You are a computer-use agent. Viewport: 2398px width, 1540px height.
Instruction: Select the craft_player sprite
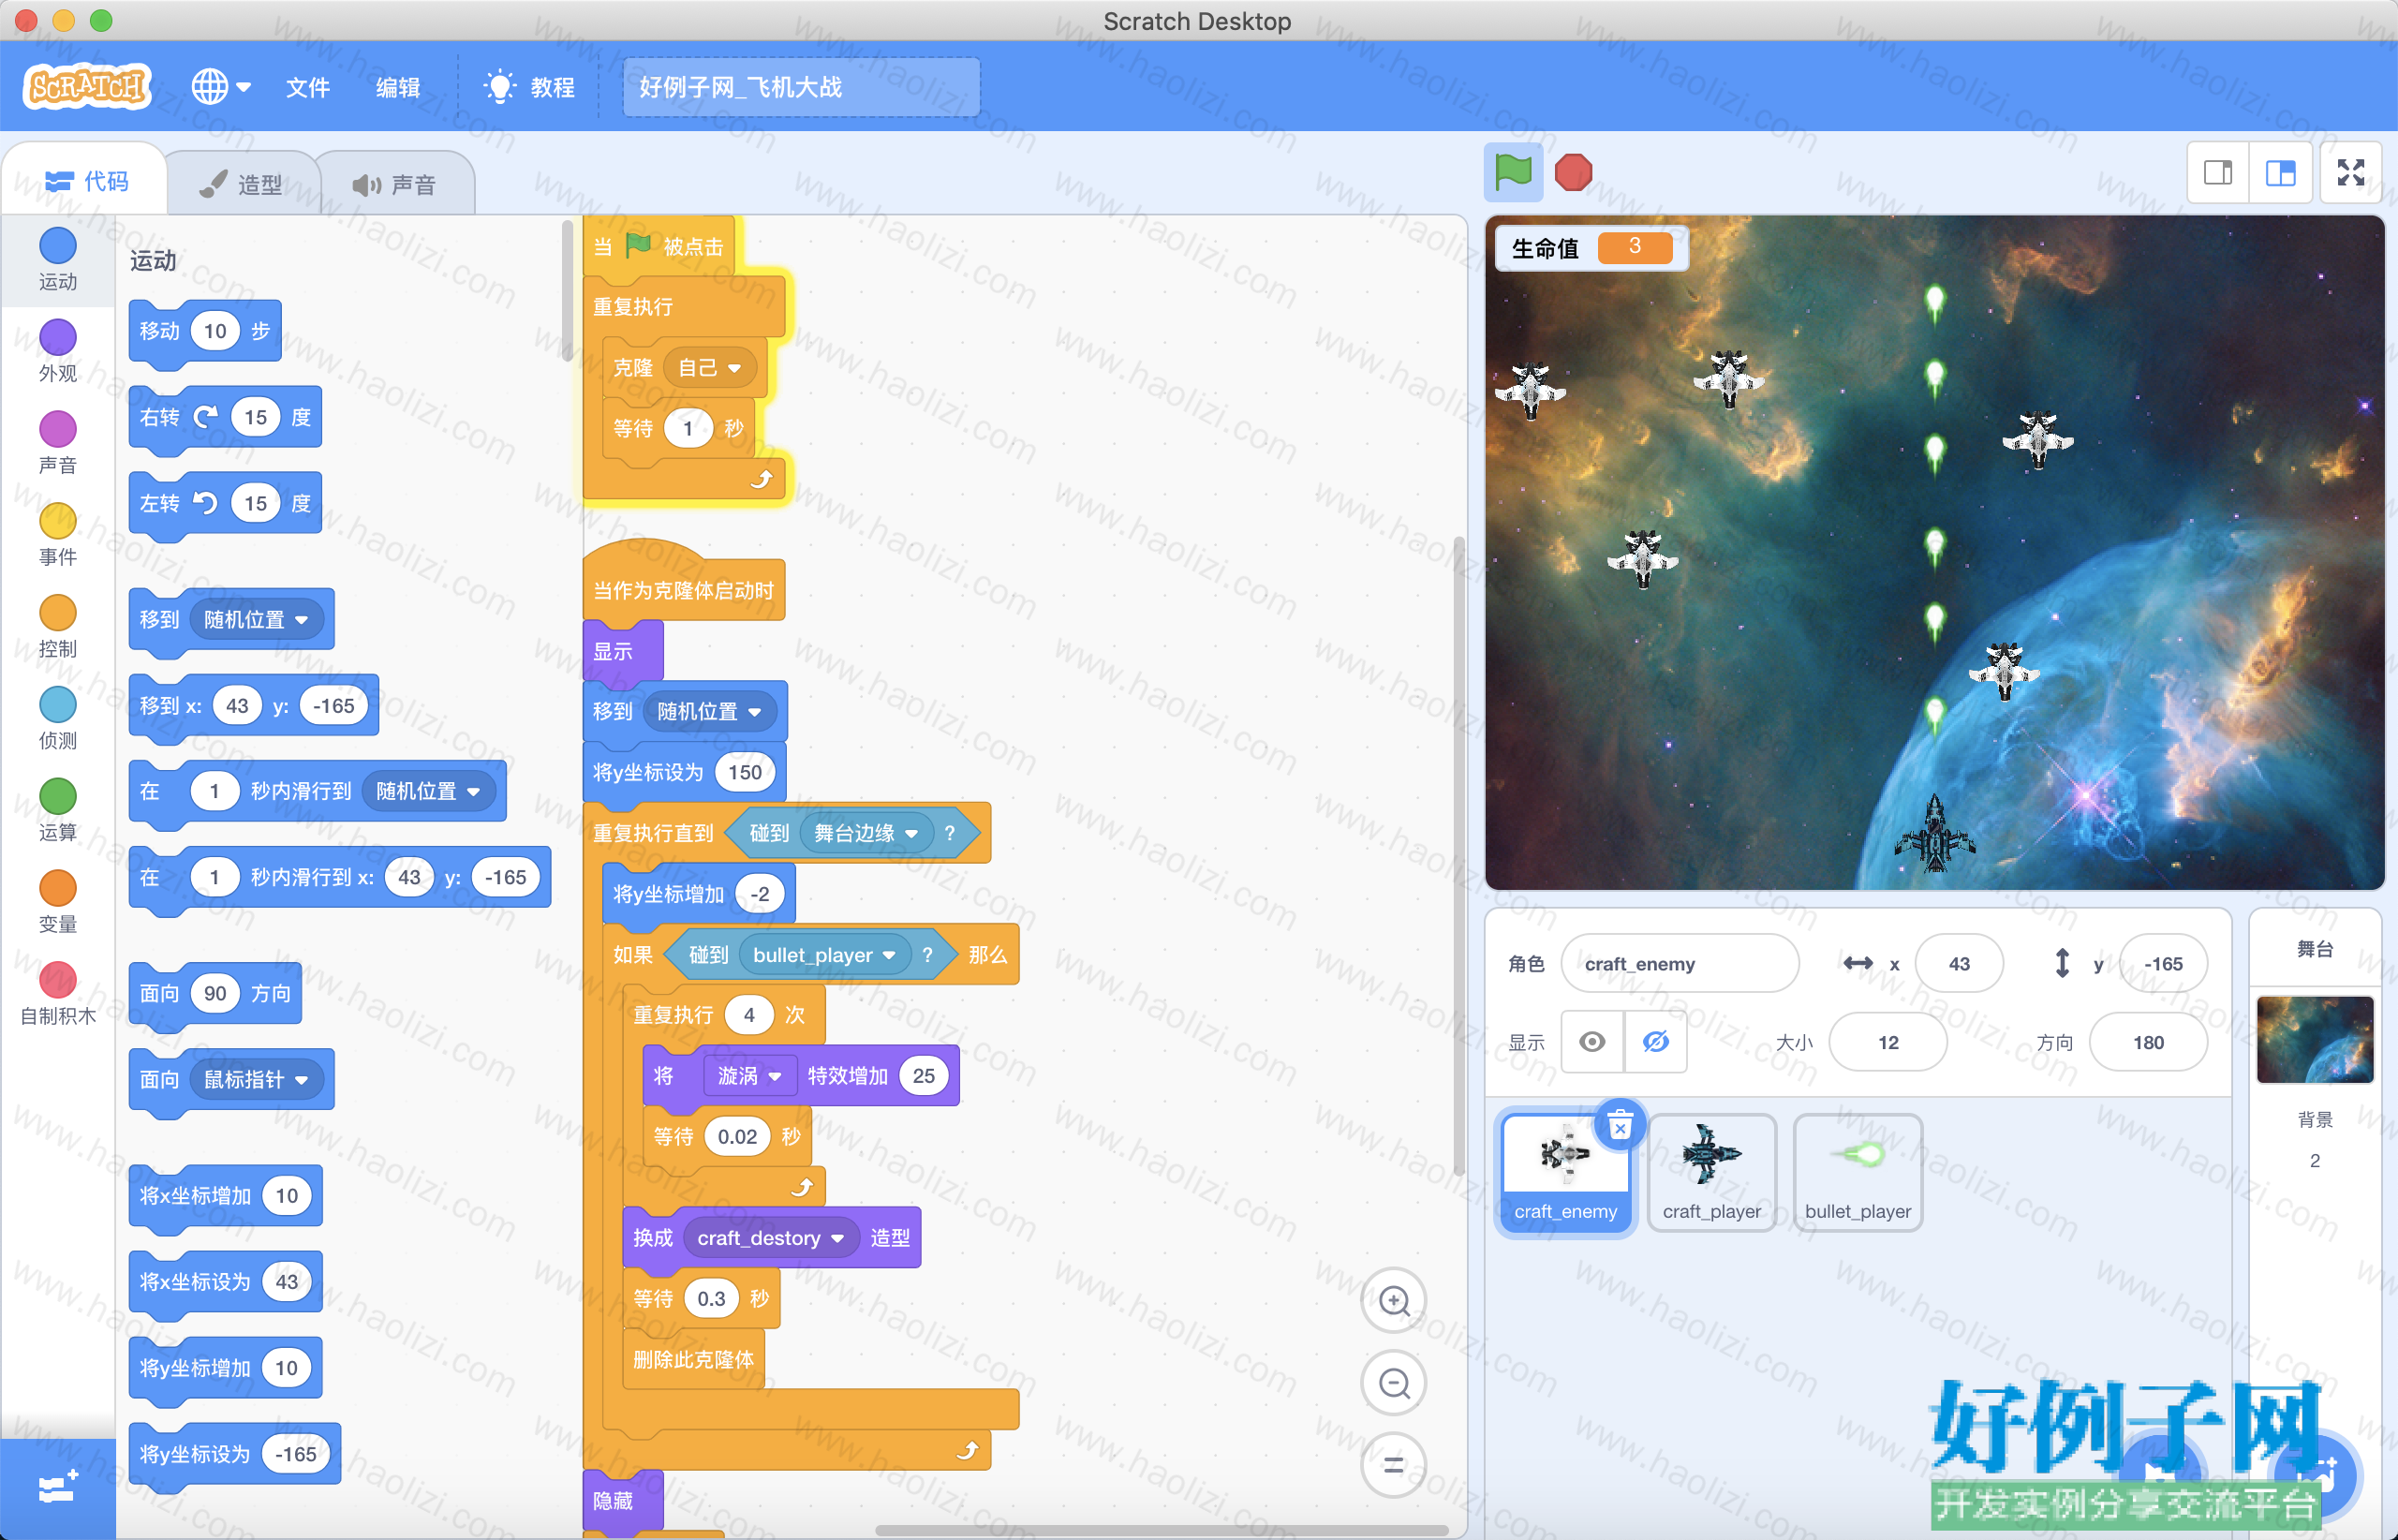pos(1712,1172)
